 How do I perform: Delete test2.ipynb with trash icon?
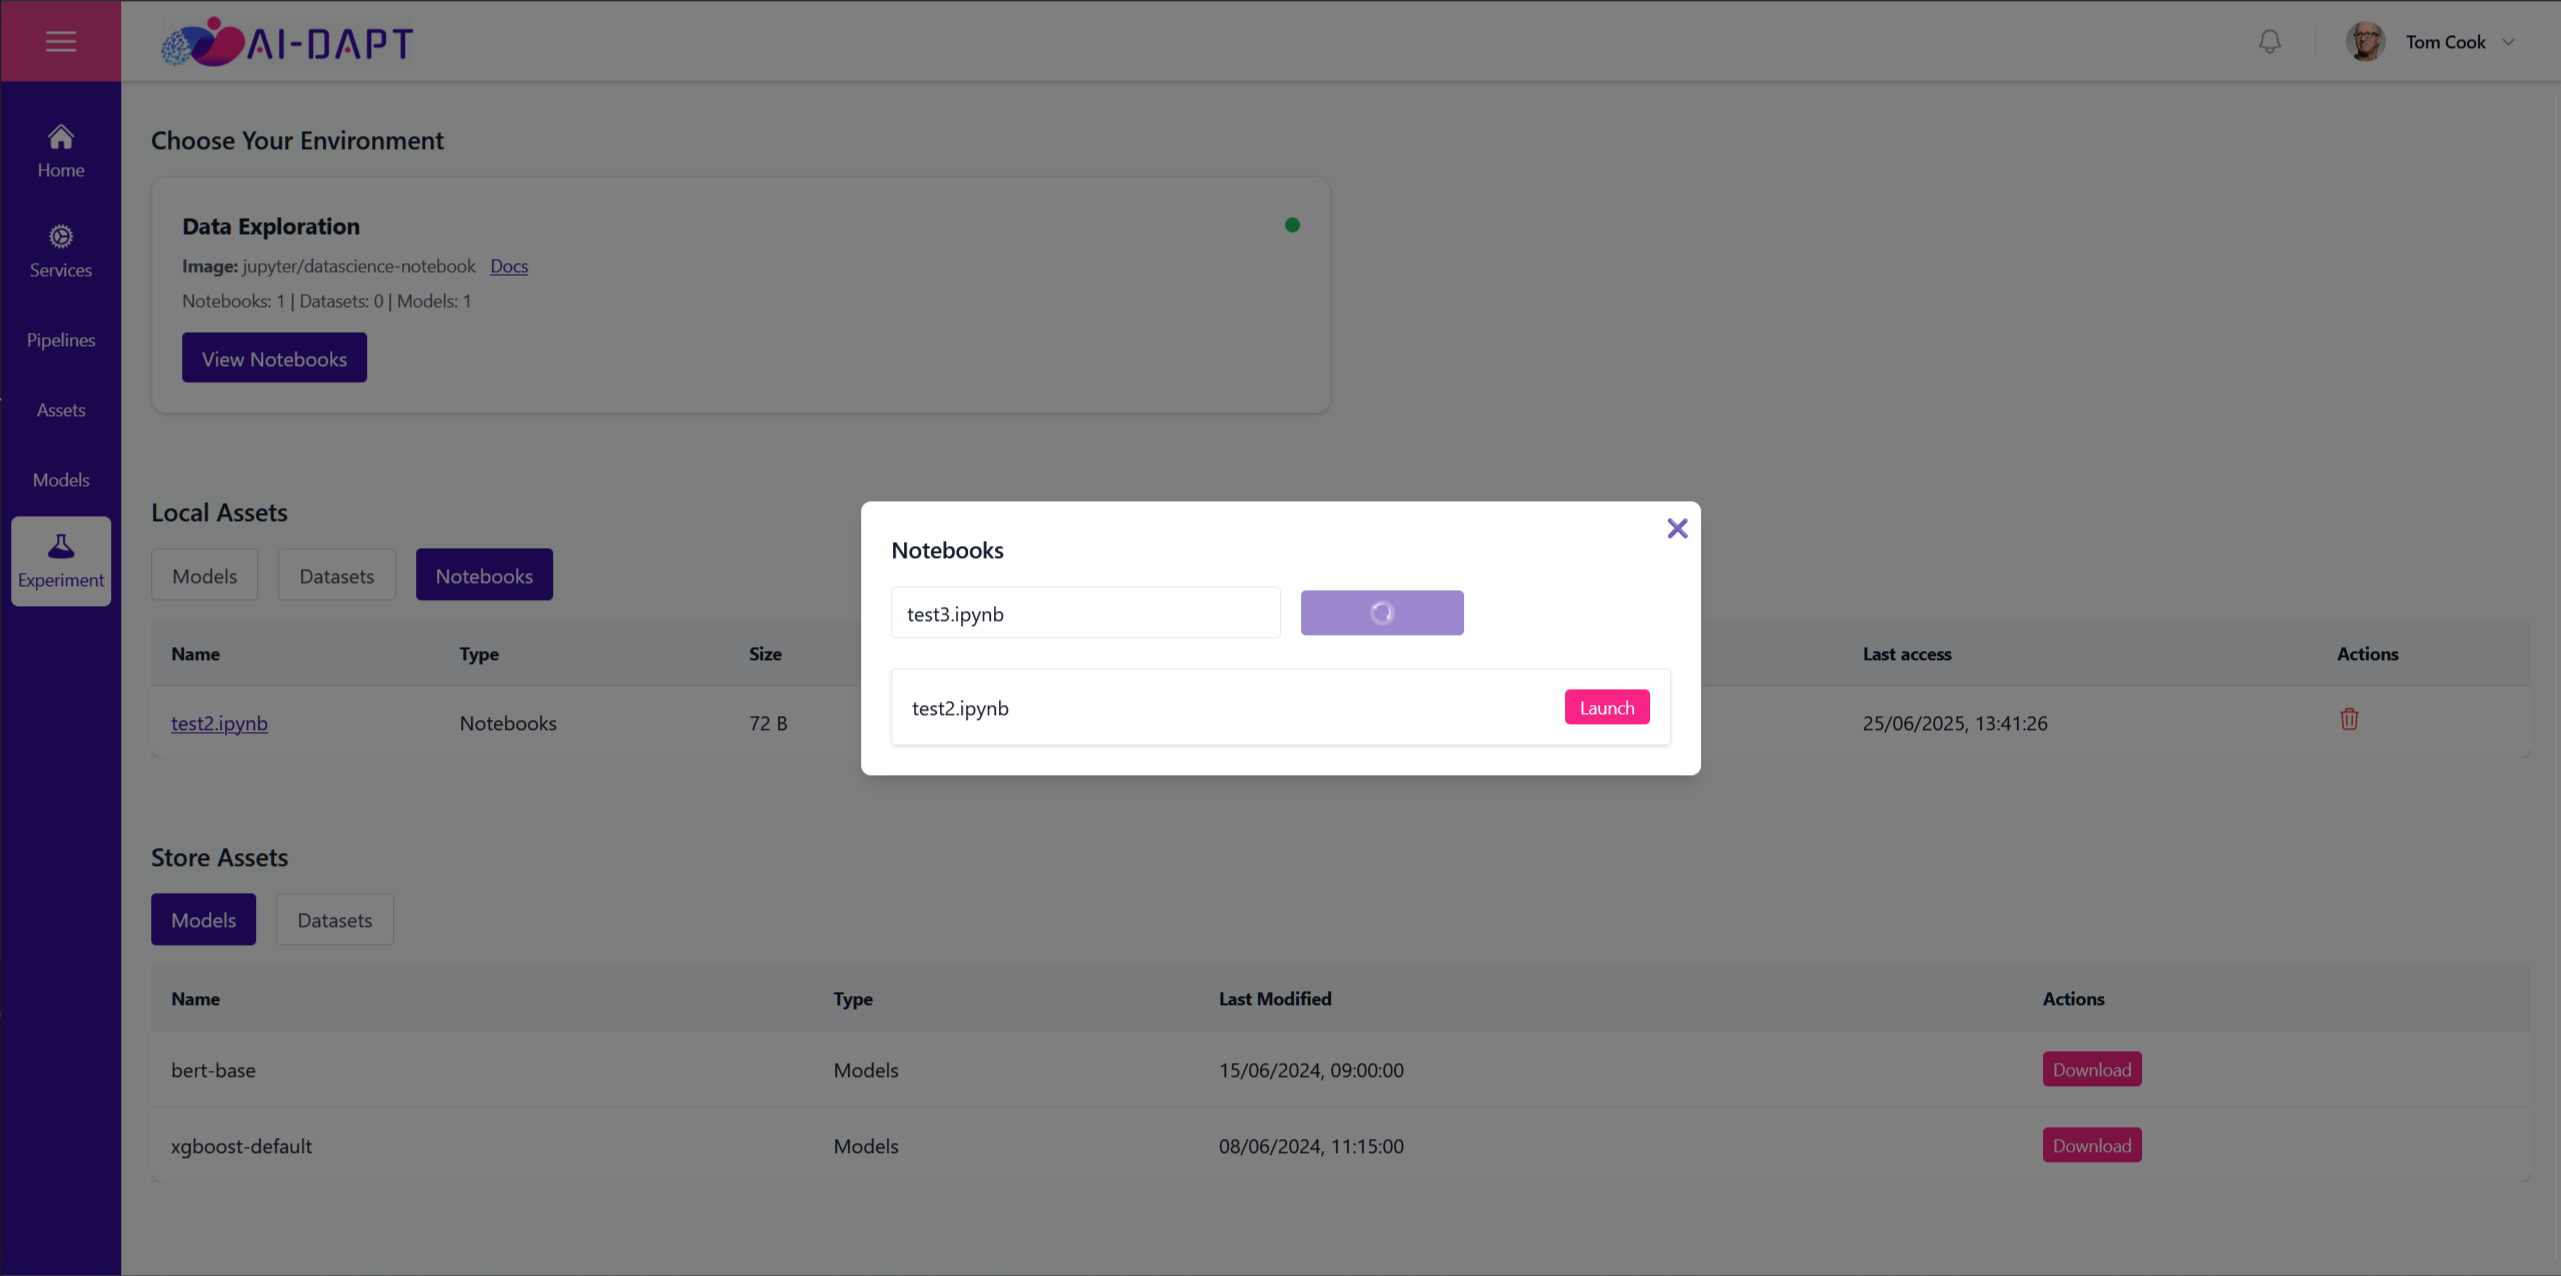pyautogui.click(x=2349, y=719)
